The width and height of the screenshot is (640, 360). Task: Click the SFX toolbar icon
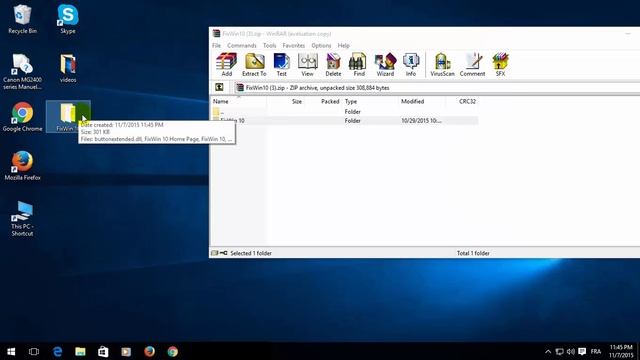tap(500, 65)
